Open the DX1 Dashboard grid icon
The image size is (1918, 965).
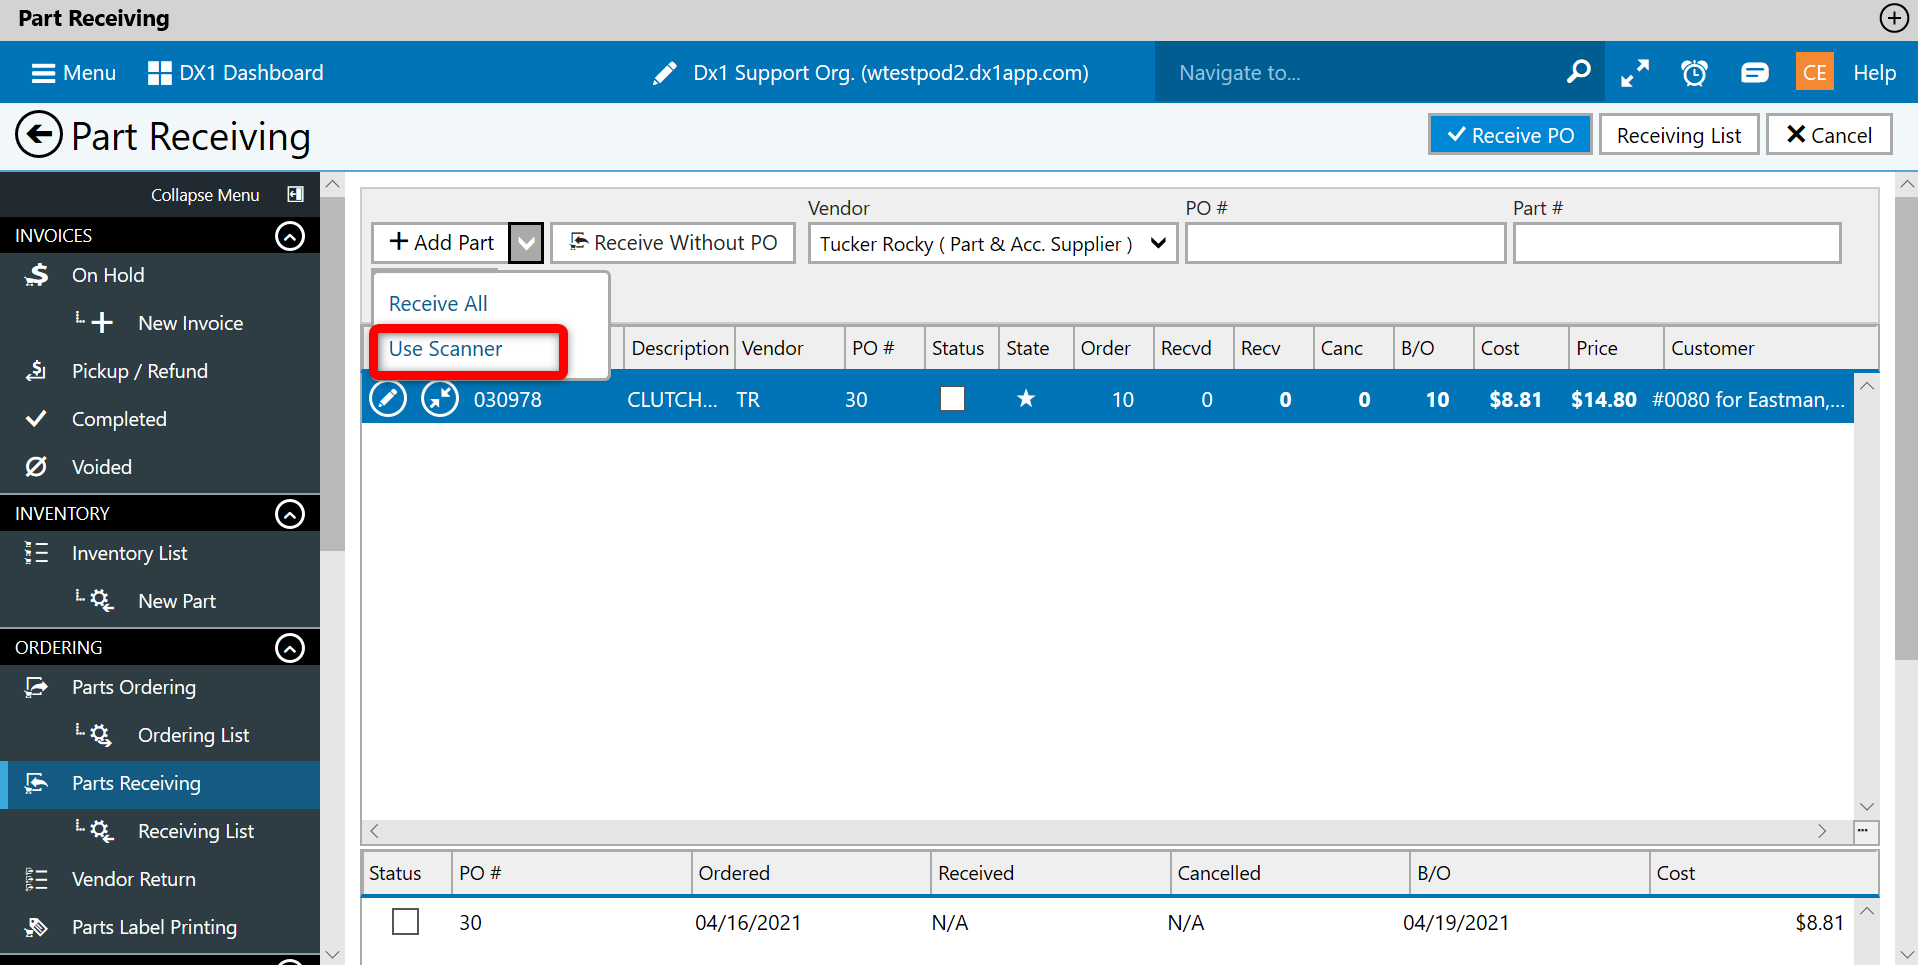159,73
